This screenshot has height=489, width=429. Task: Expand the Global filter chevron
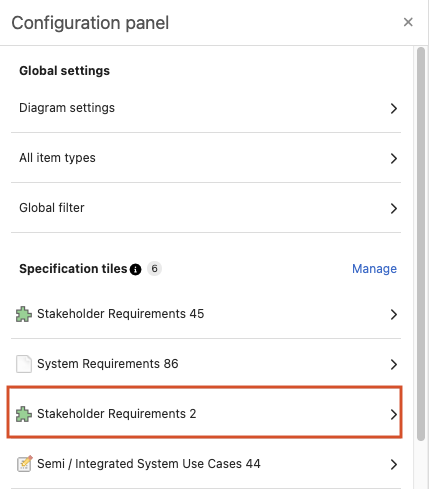394,208
